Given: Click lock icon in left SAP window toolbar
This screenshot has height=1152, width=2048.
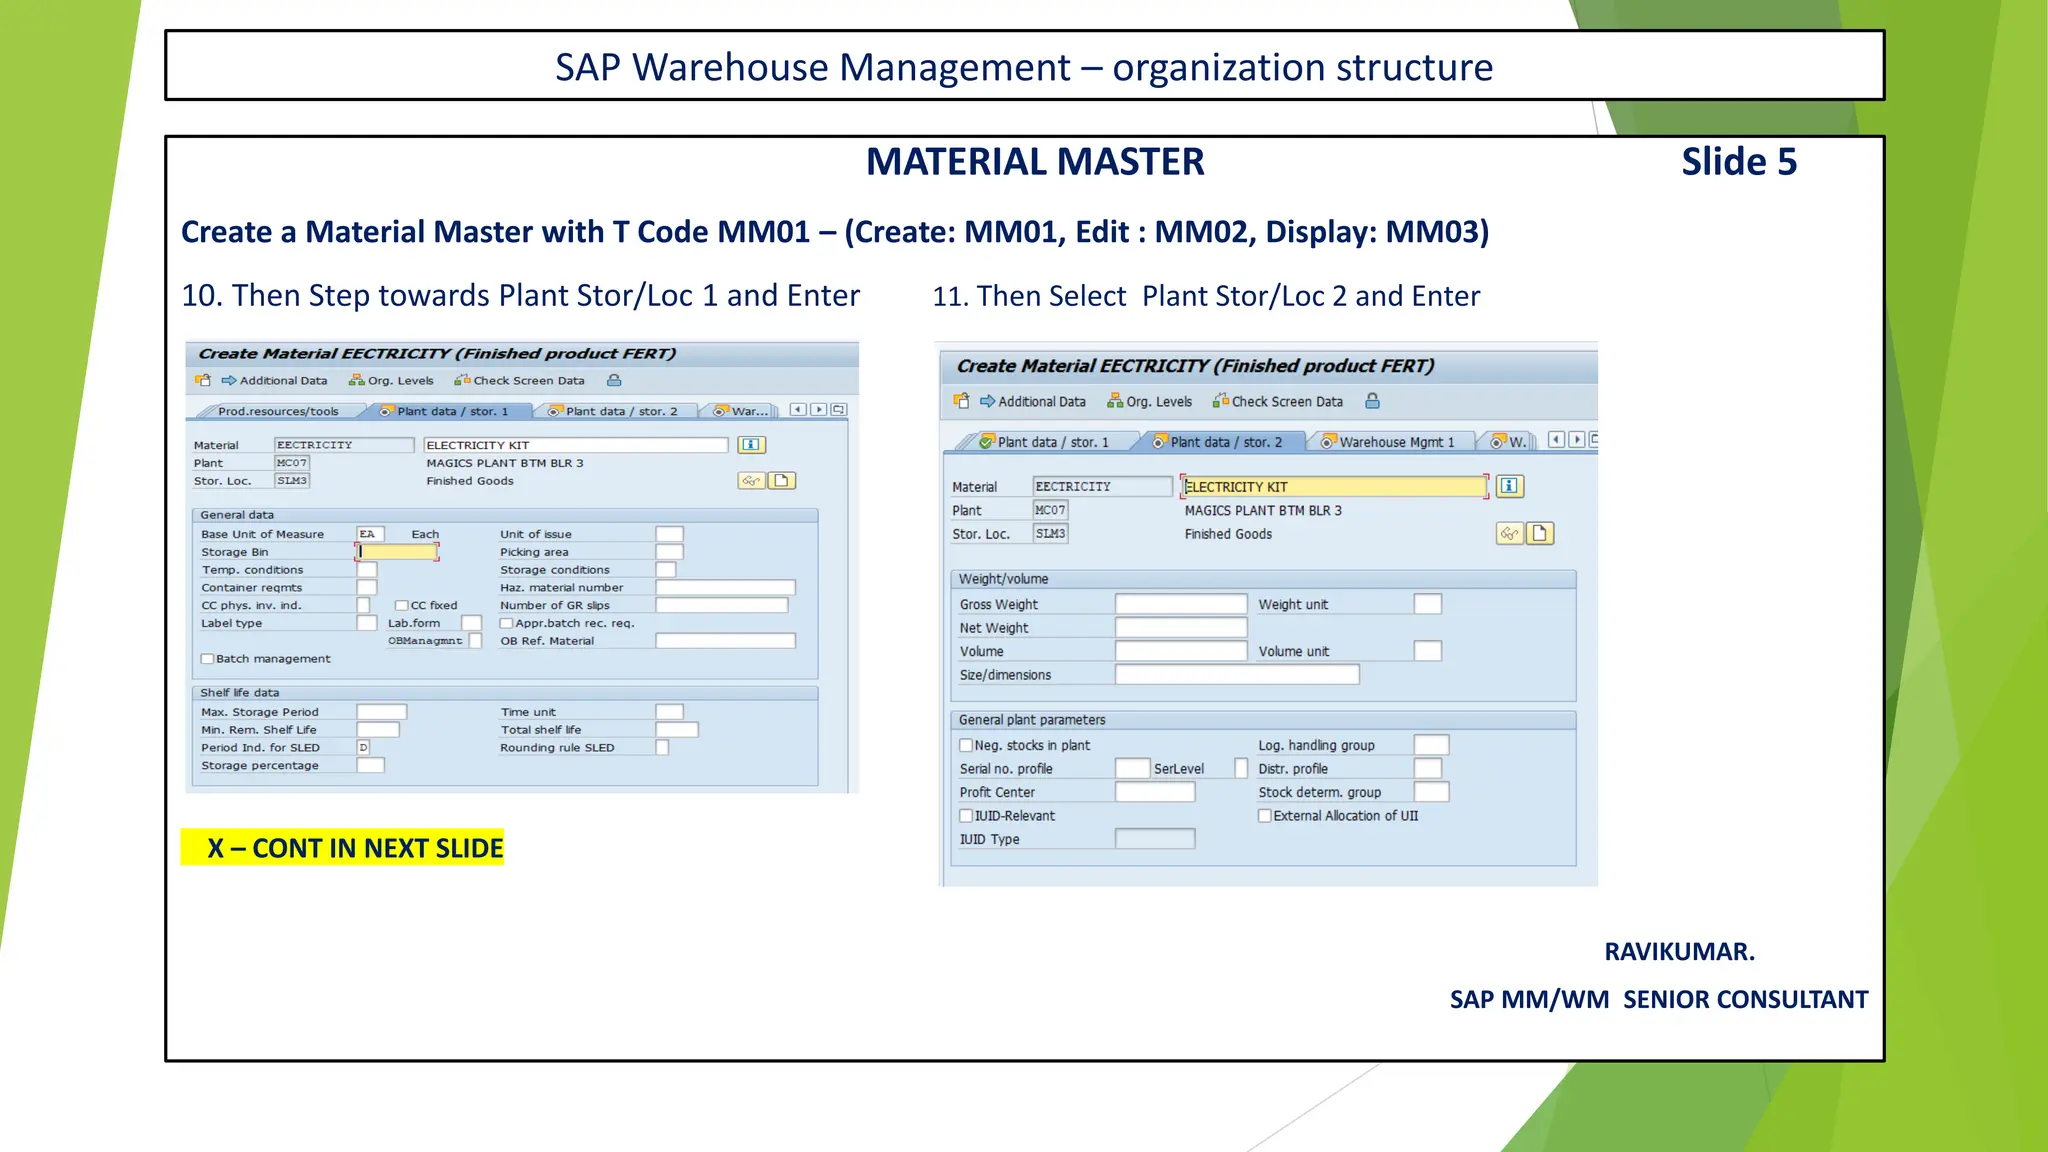Looking at the screenshot, I should tap(614, 380).
